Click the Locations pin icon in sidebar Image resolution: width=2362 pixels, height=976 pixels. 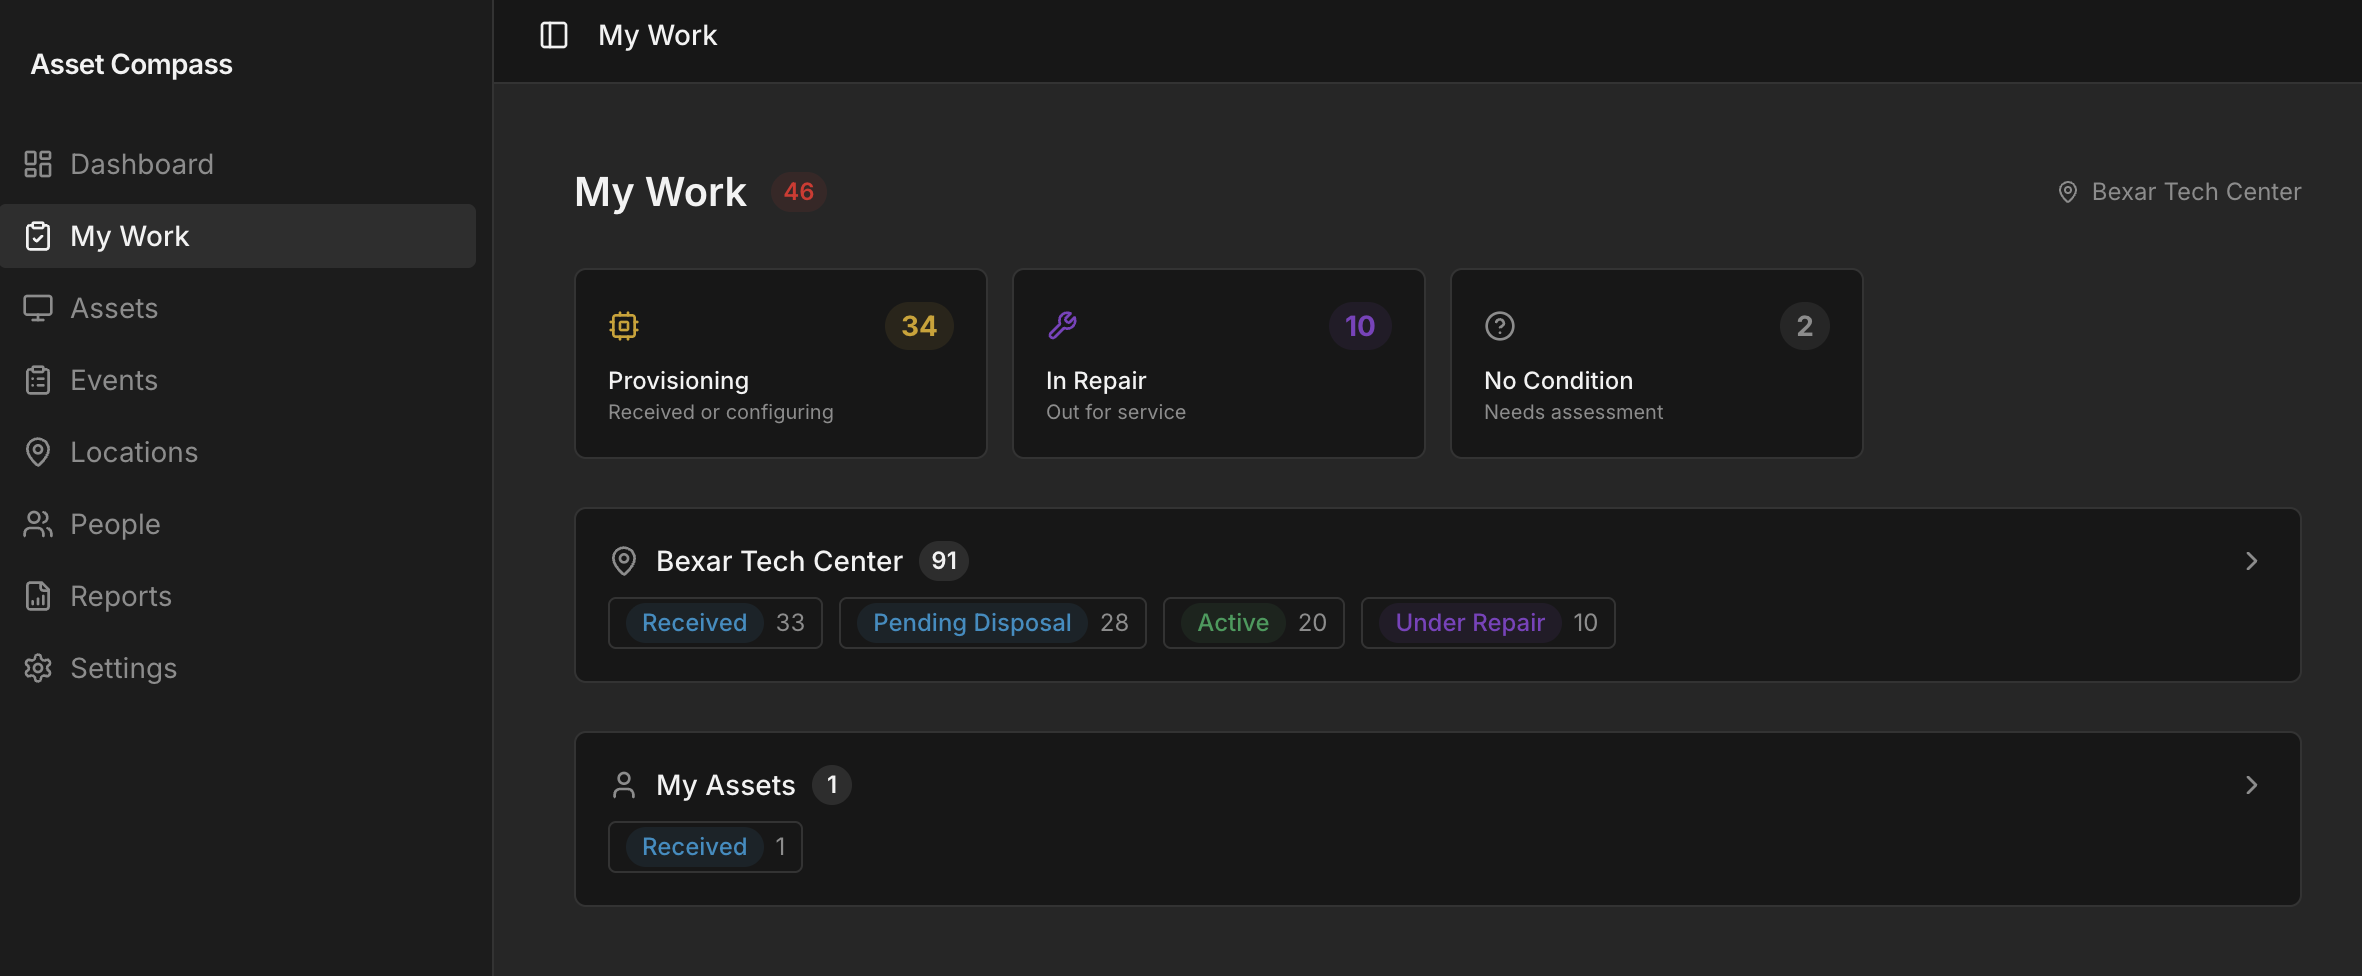[x=38, y=452]
